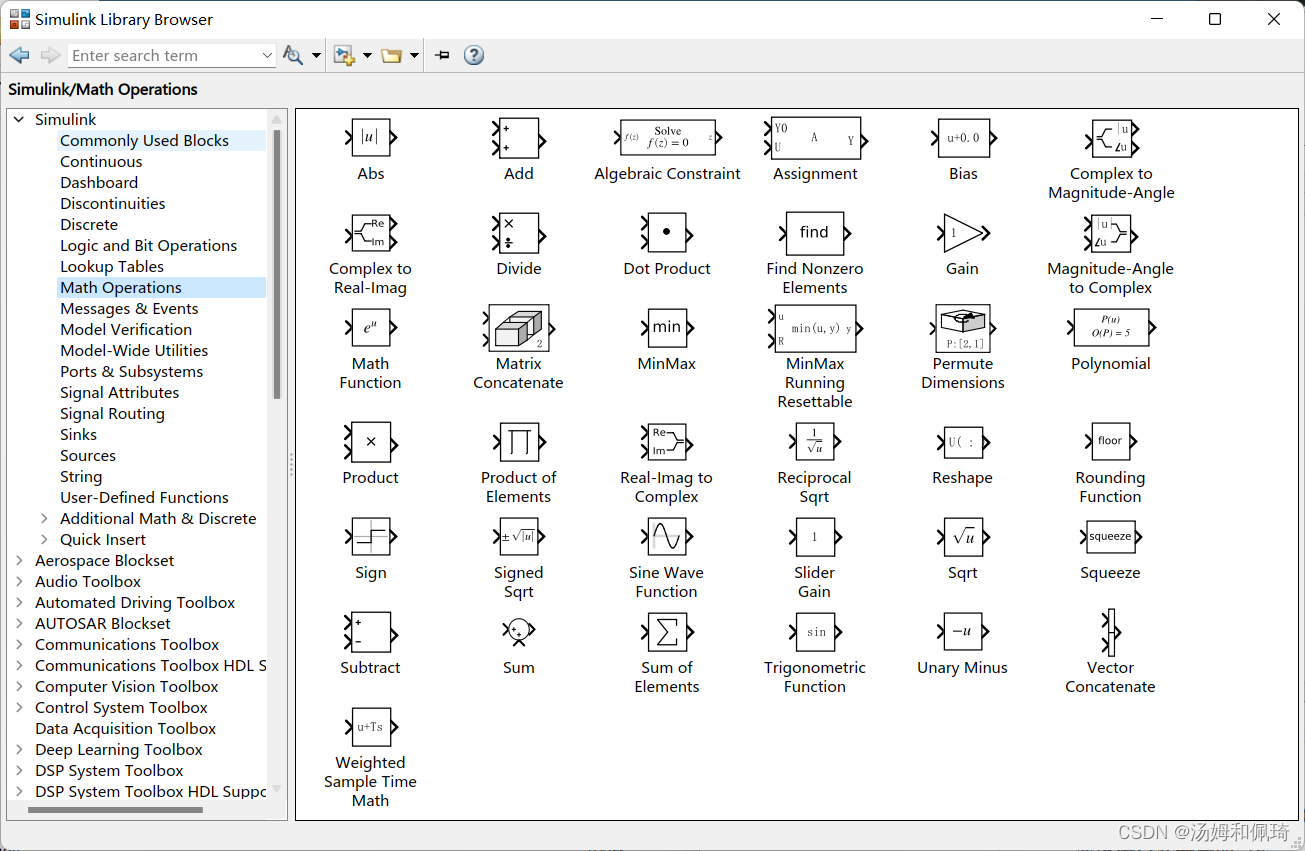Select the Product of Elements block
Screen dimensions: 1305x851
[518, 442]
